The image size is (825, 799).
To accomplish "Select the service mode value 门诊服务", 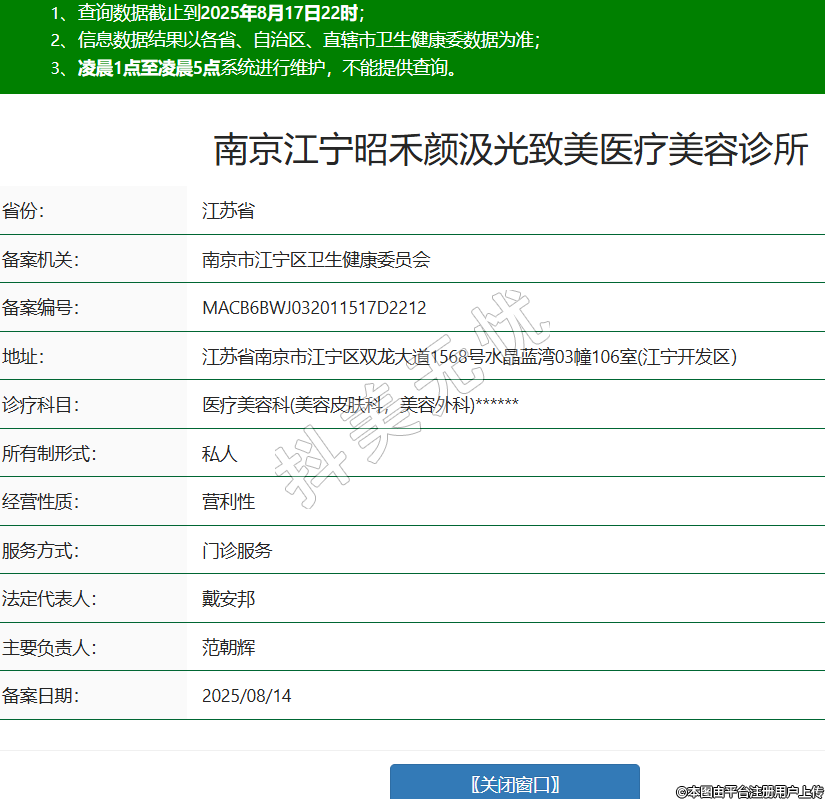I will tap(237, 550).
